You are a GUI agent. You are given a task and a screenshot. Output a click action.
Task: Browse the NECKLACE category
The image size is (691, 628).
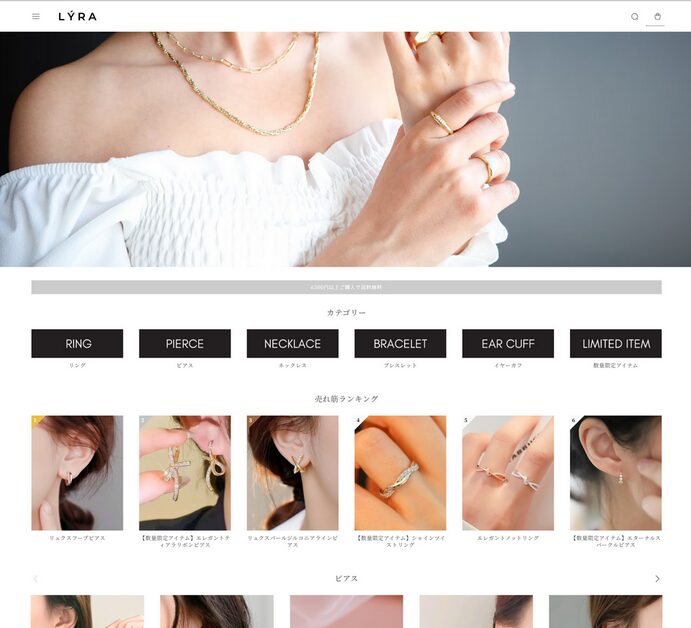click(x=292, y=343)
